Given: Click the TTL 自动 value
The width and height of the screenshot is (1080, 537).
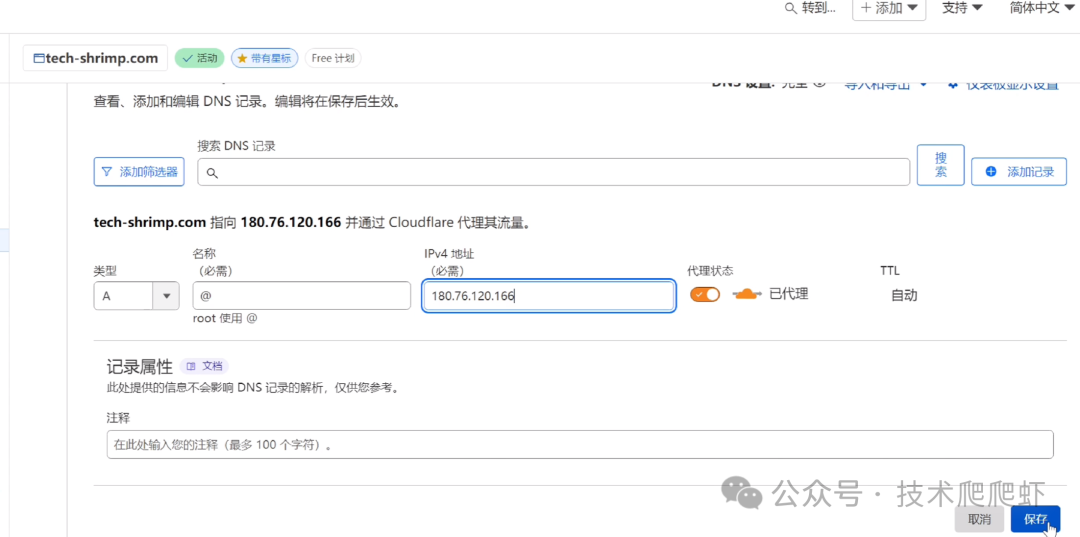Looking at the screenshot, I should (904, 295).
